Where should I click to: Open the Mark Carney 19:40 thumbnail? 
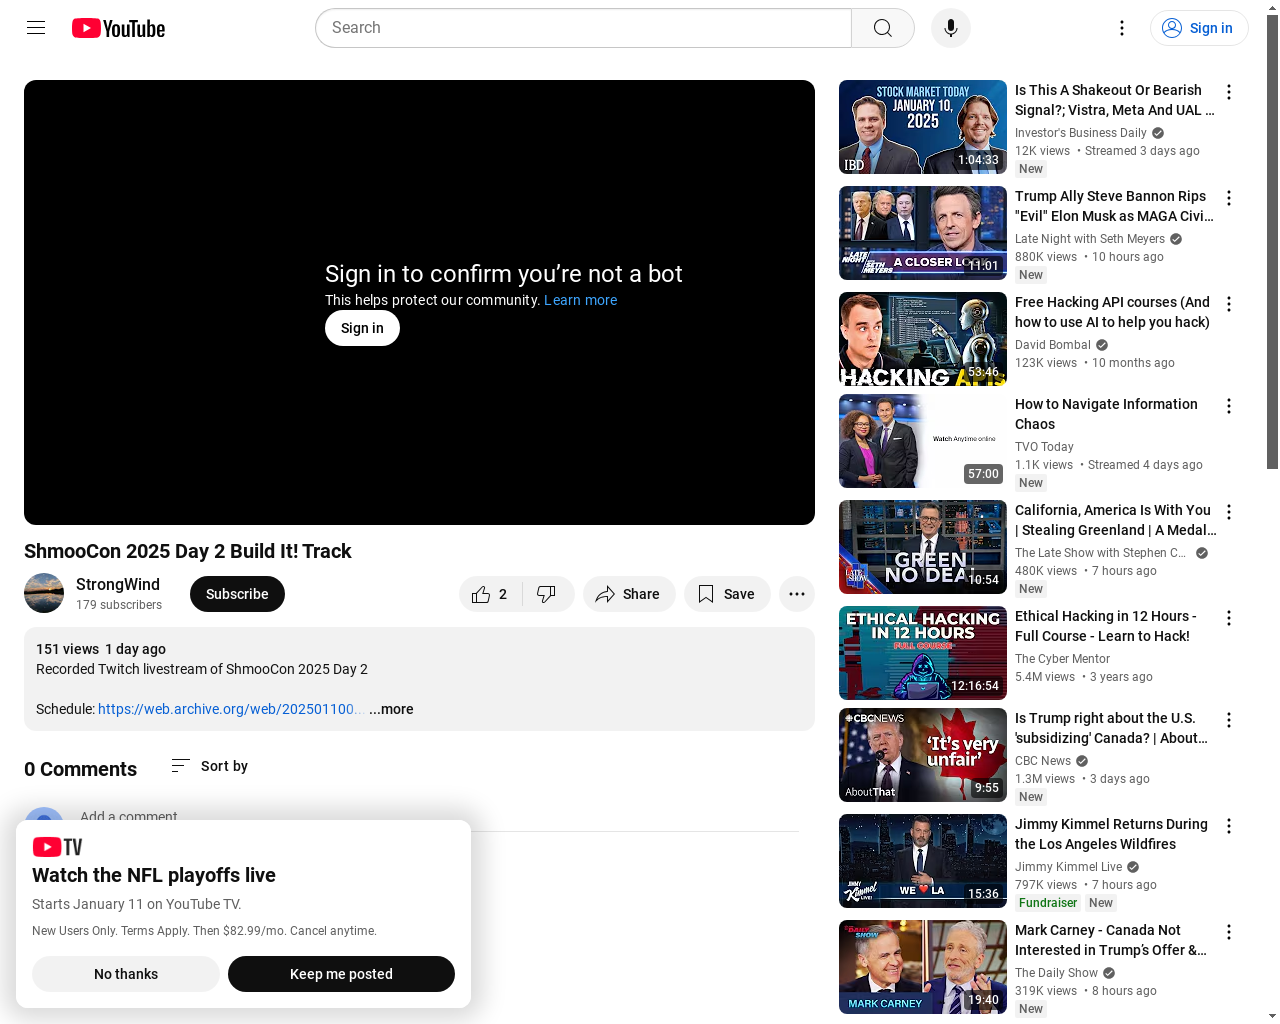[x=923, y=967]
